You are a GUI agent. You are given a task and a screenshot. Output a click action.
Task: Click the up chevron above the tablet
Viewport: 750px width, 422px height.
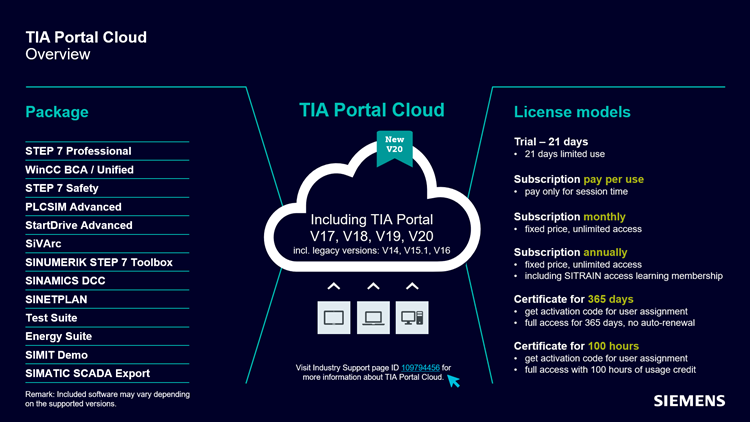334,286
